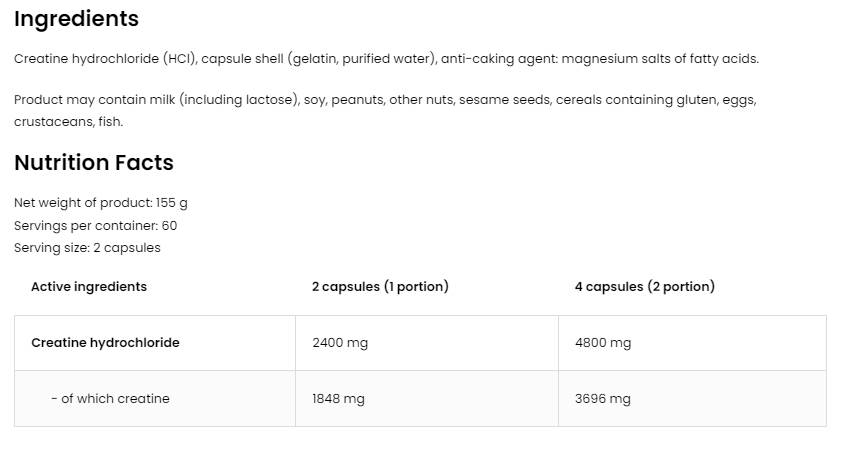Click the bold Creatine hydrochloride table row label
Screen dimensions: 849x450
(x=105, y=343)
